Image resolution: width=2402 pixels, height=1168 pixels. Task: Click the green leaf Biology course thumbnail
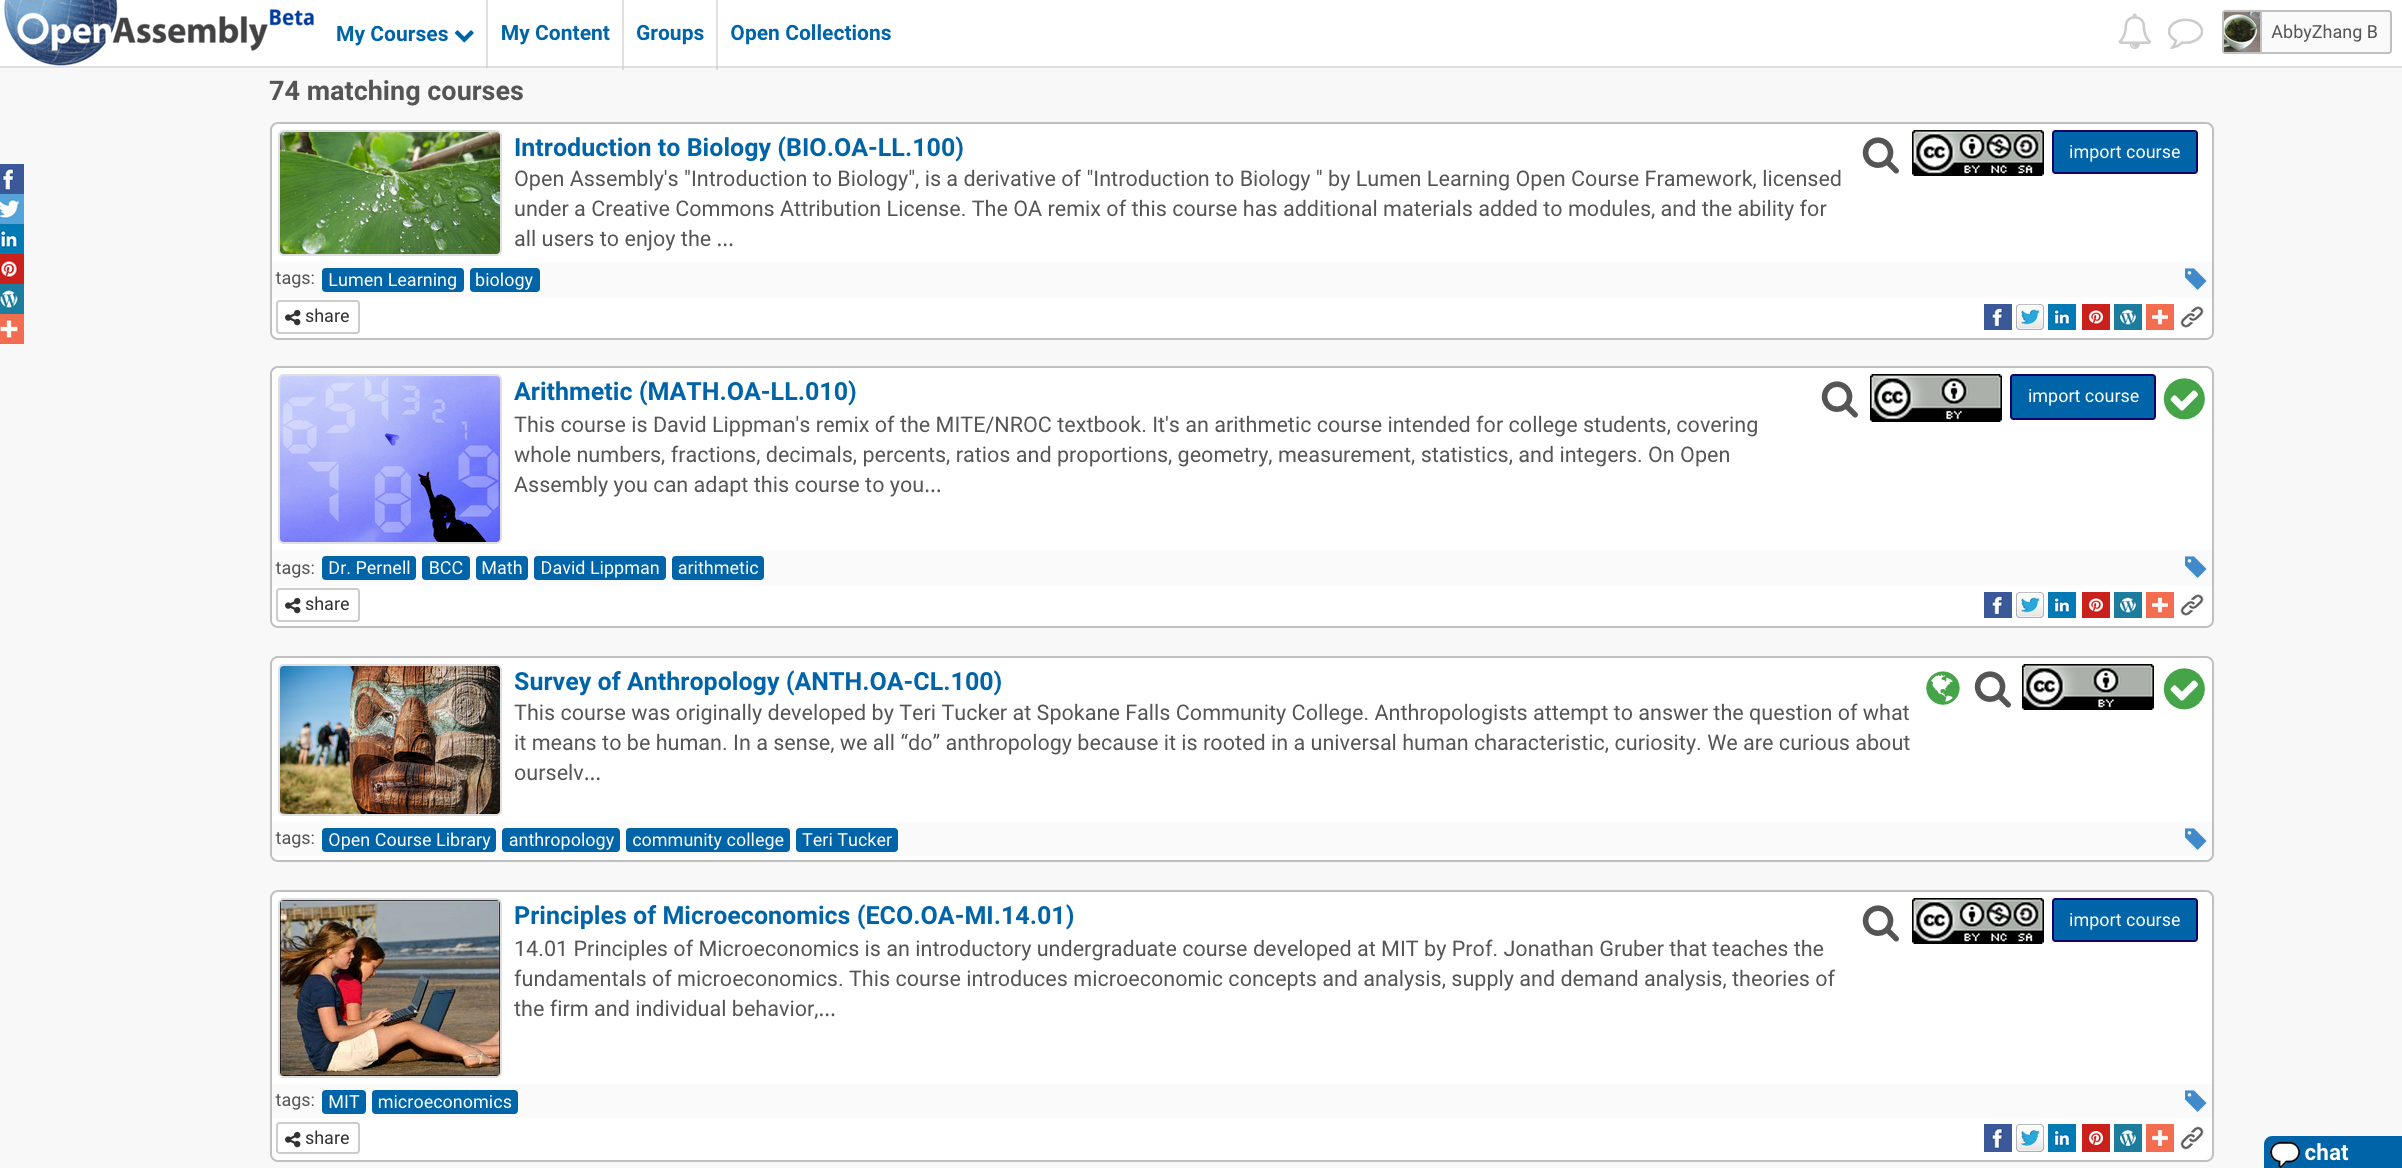[390, 193]
